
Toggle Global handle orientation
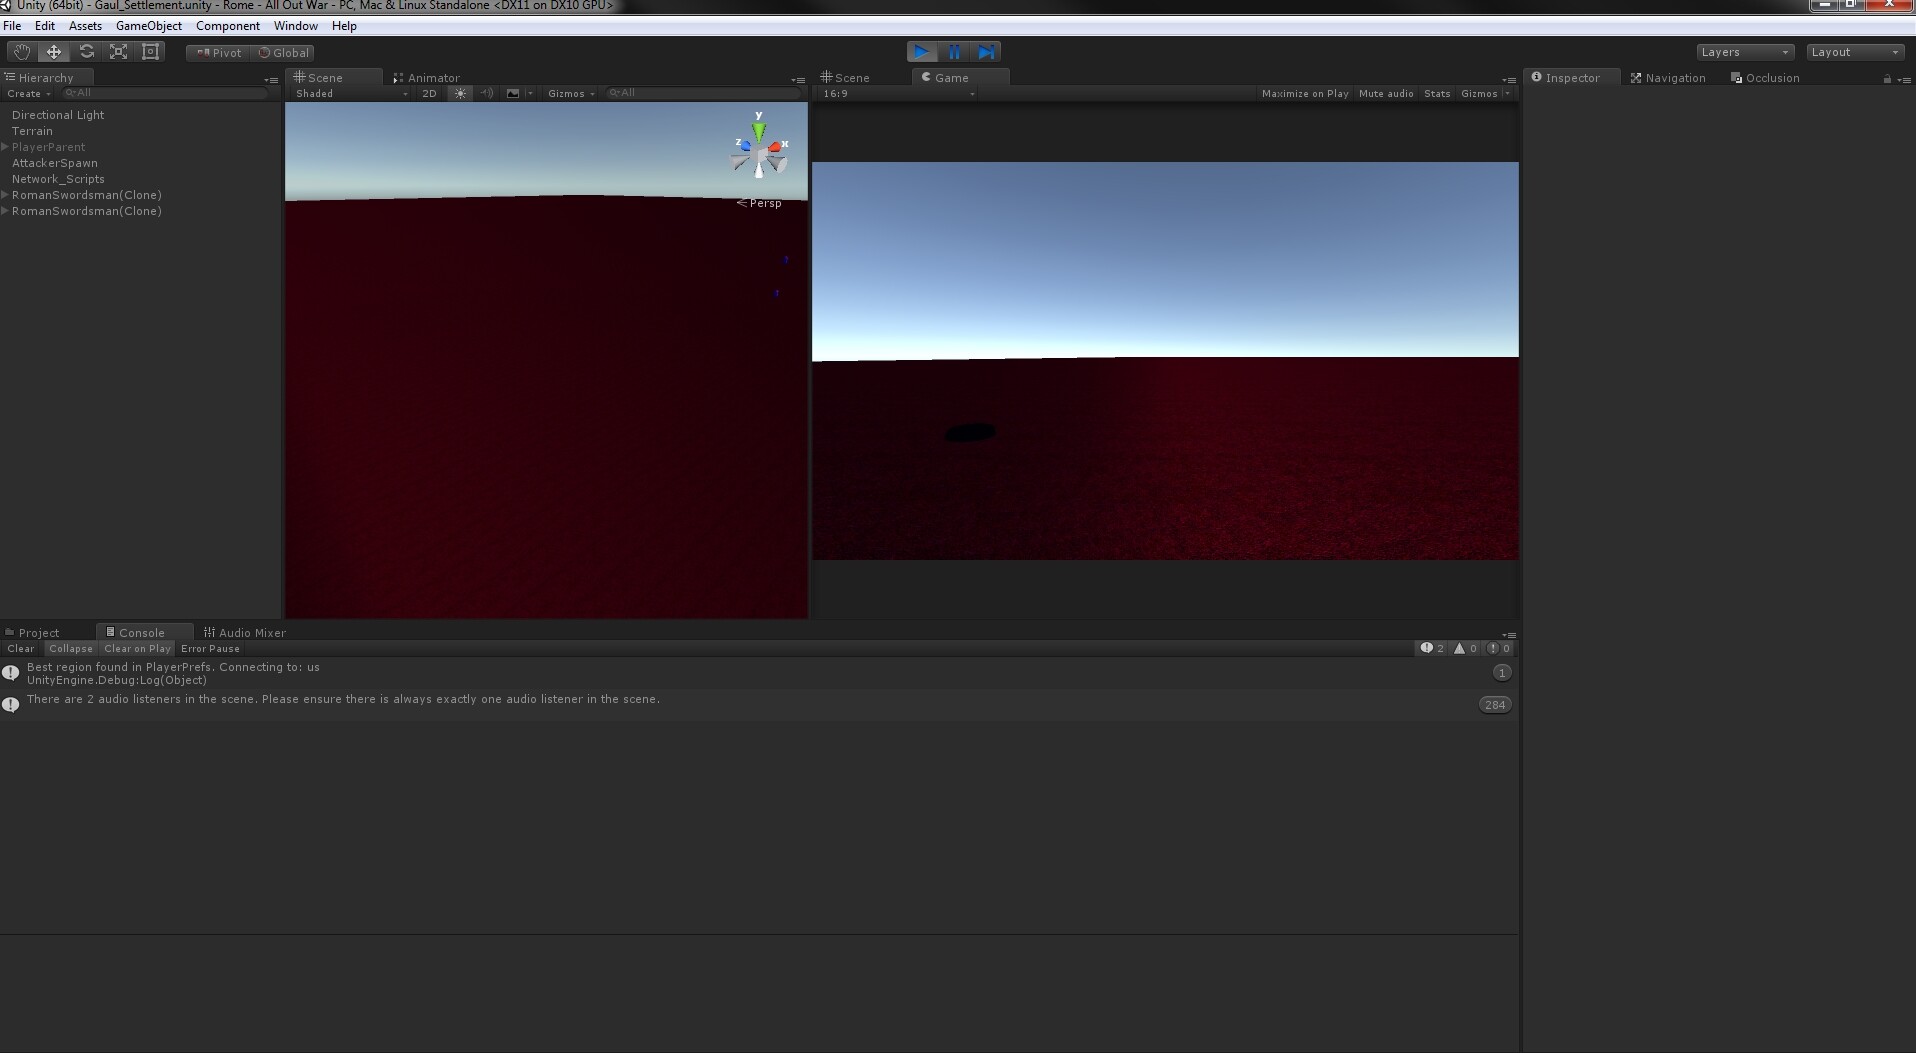(283, 52)
